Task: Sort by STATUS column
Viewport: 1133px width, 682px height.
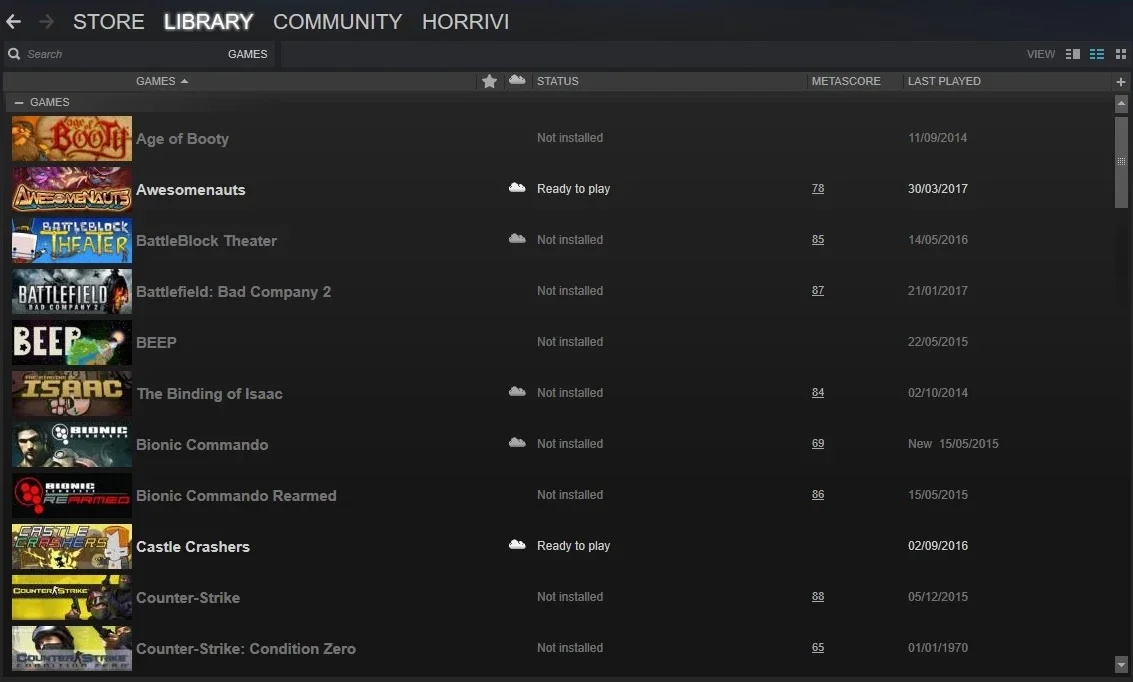Action: (557, 81)
